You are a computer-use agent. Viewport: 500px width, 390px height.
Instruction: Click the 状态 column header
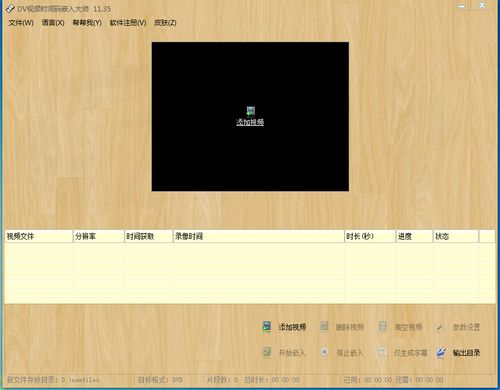click(x=456, y=236)
